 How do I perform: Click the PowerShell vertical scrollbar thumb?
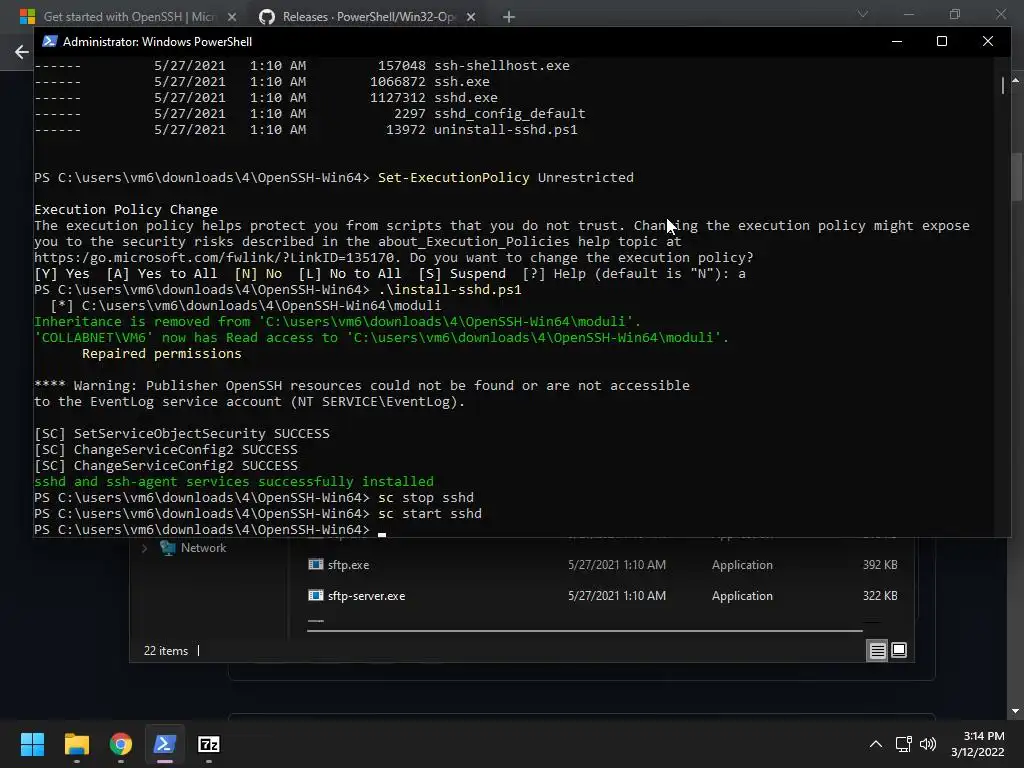pyautogui.click(x=1002, y=86)
